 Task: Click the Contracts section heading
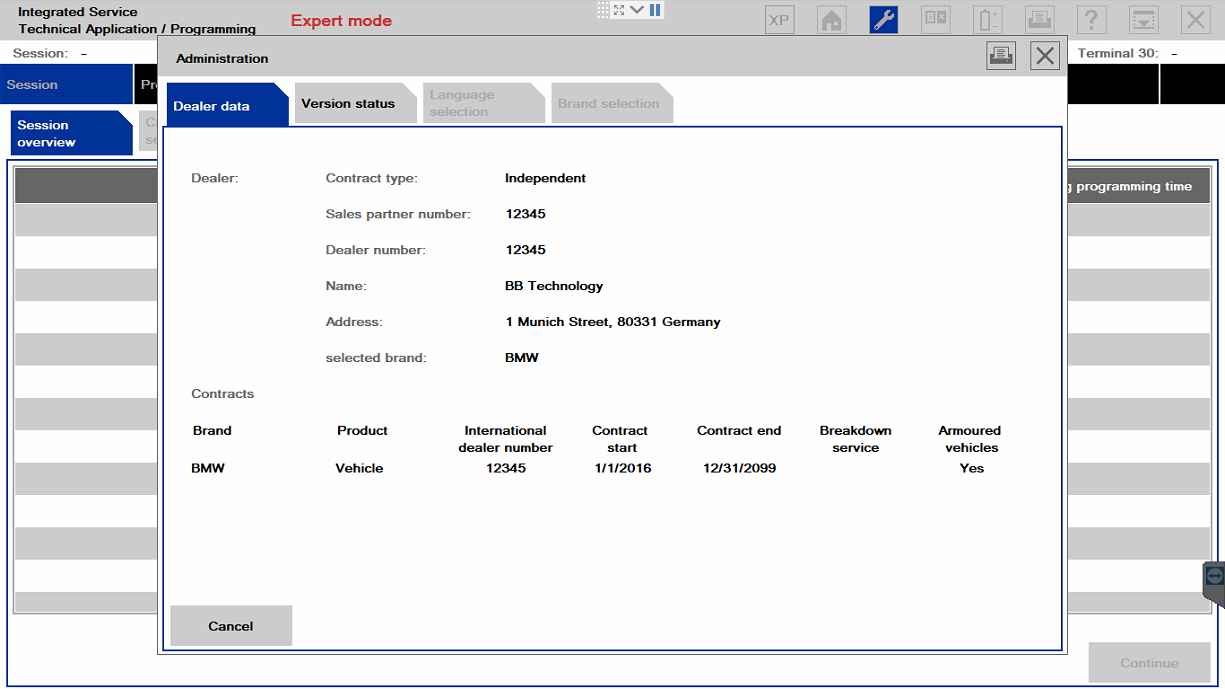click(x=222, y=394)
